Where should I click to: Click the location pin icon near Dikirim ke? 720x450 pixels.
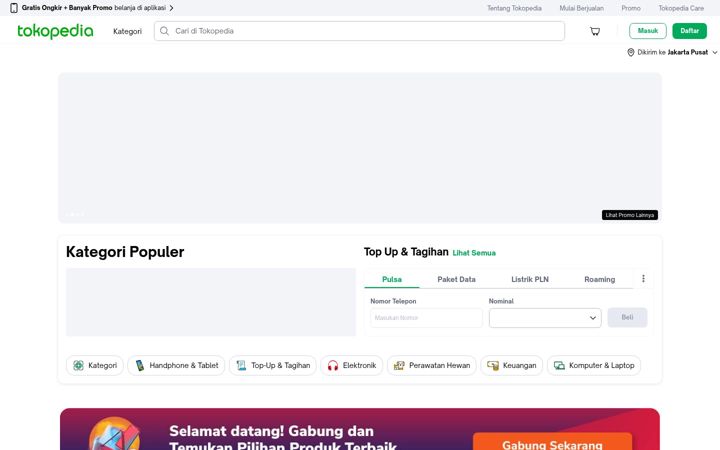coord(630,52)
